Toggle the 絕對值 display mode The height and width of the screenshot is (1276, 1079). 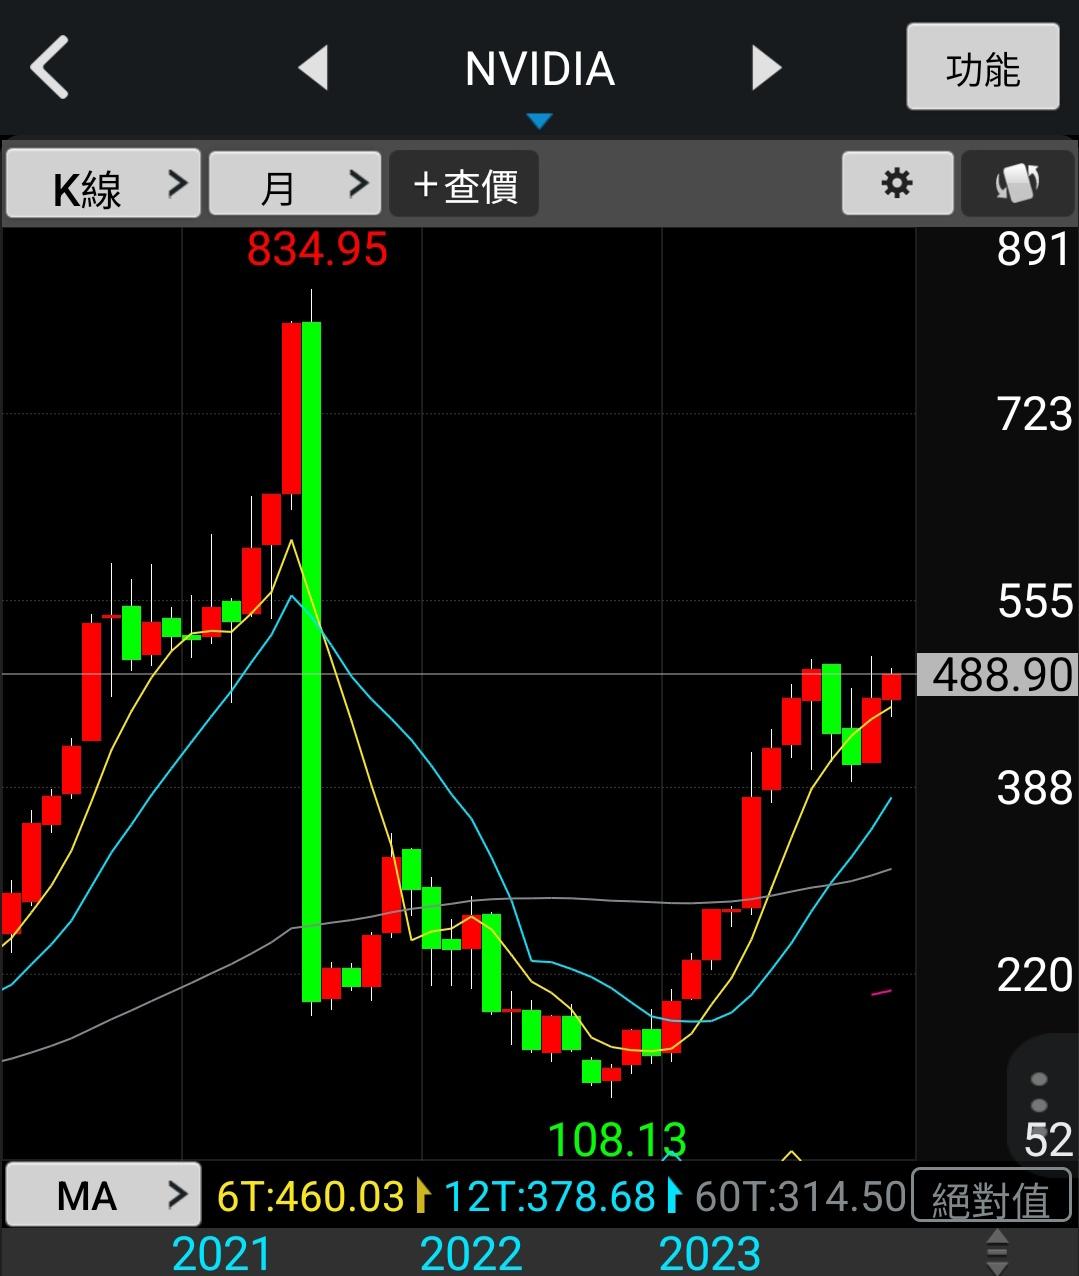(989, 1198)
